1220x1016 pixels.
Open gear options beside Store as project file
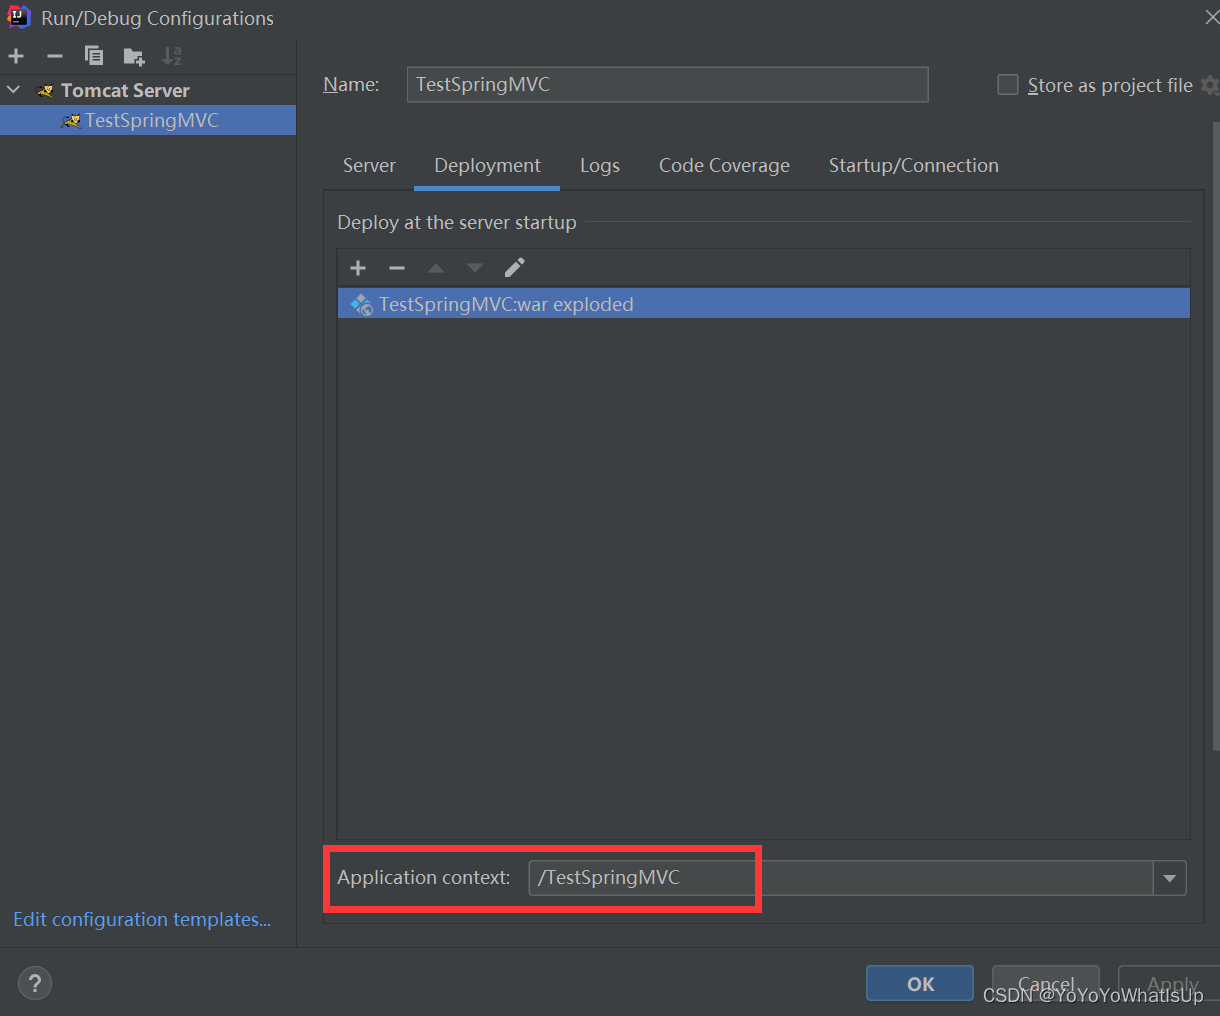[x=1210, y=85]
